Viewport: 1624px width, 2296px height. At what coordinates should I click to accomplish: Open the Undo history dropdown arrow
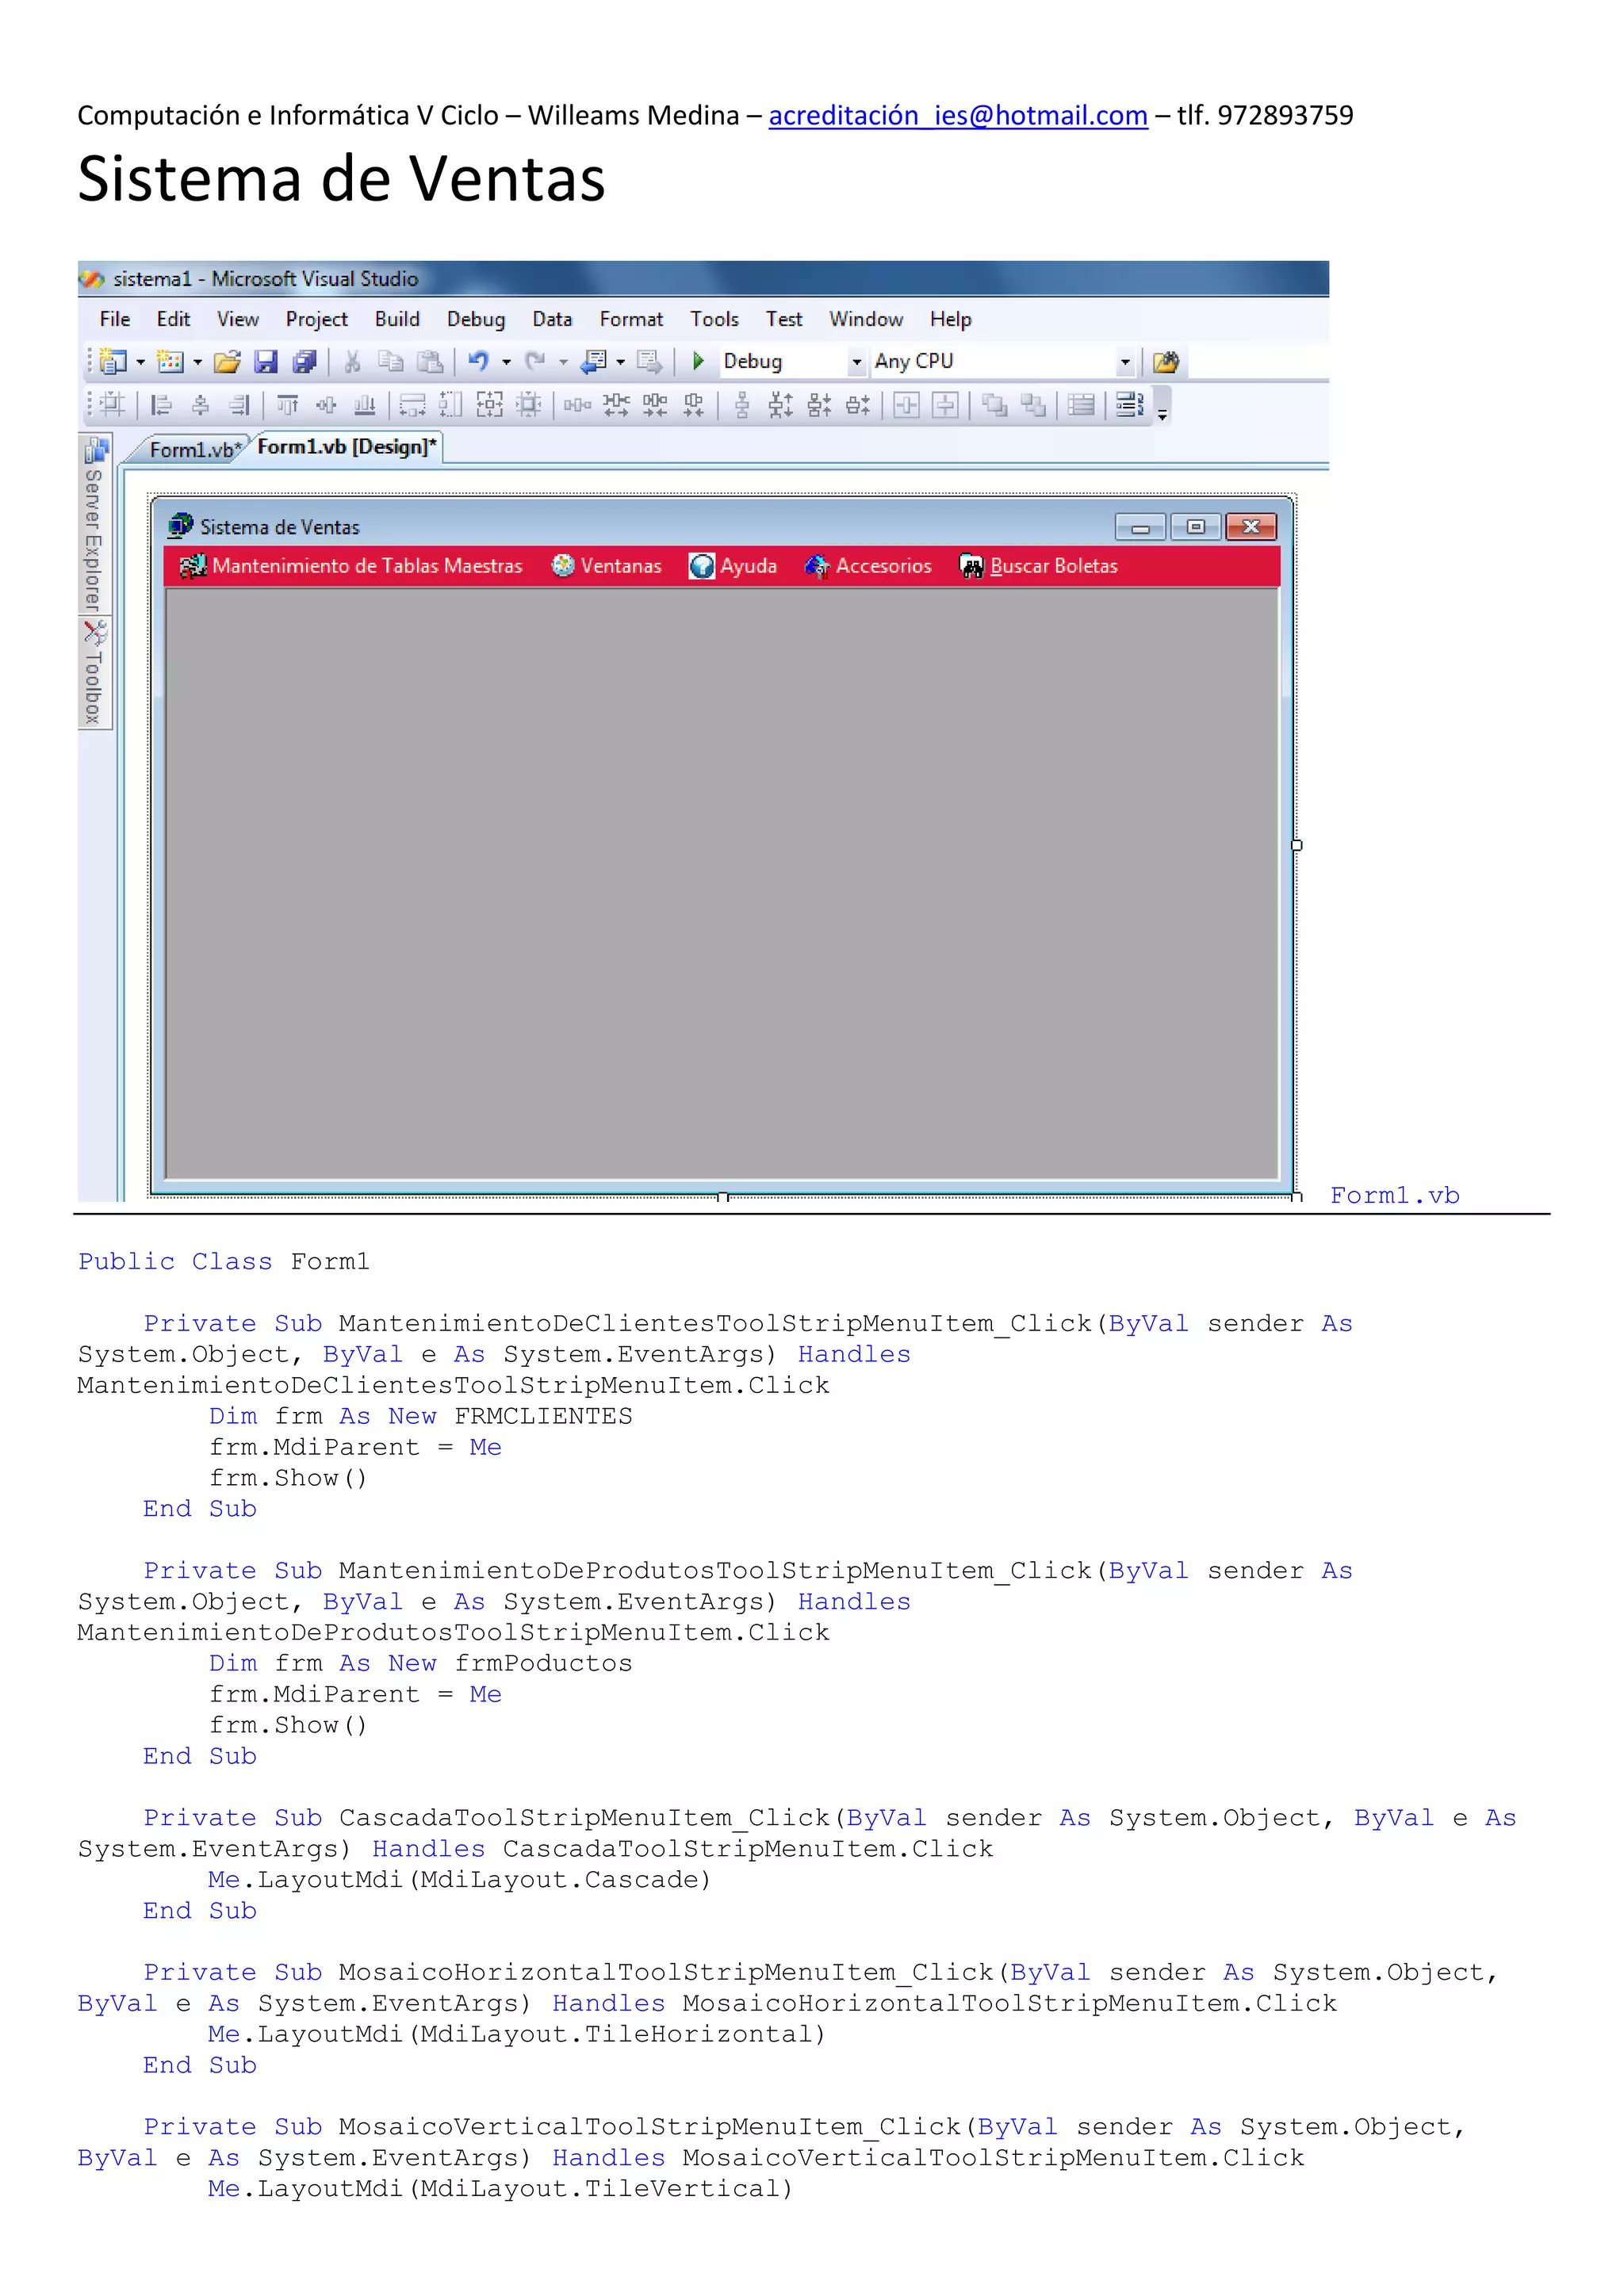tap(506, 362)
